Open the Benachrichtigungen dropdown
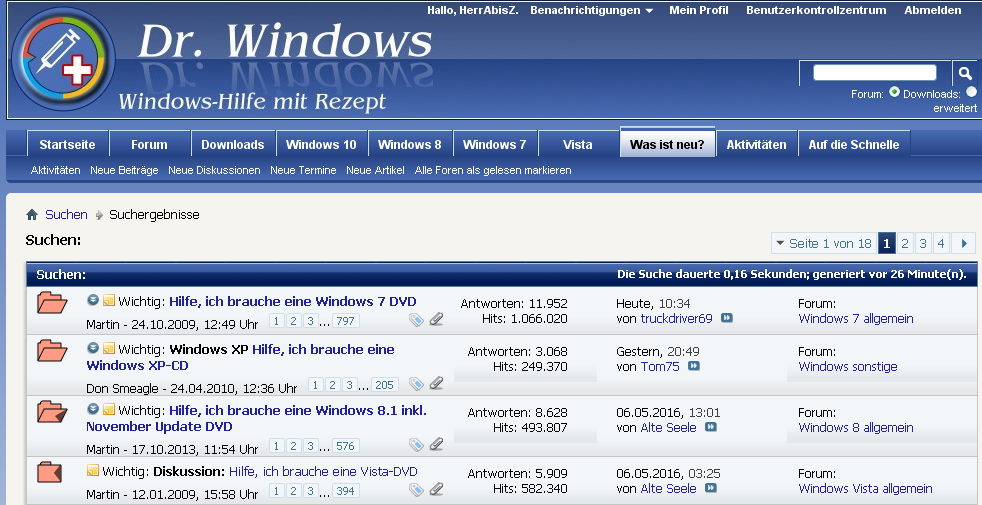Viewport: 982px width, 505px height. [x=591, y=10]
